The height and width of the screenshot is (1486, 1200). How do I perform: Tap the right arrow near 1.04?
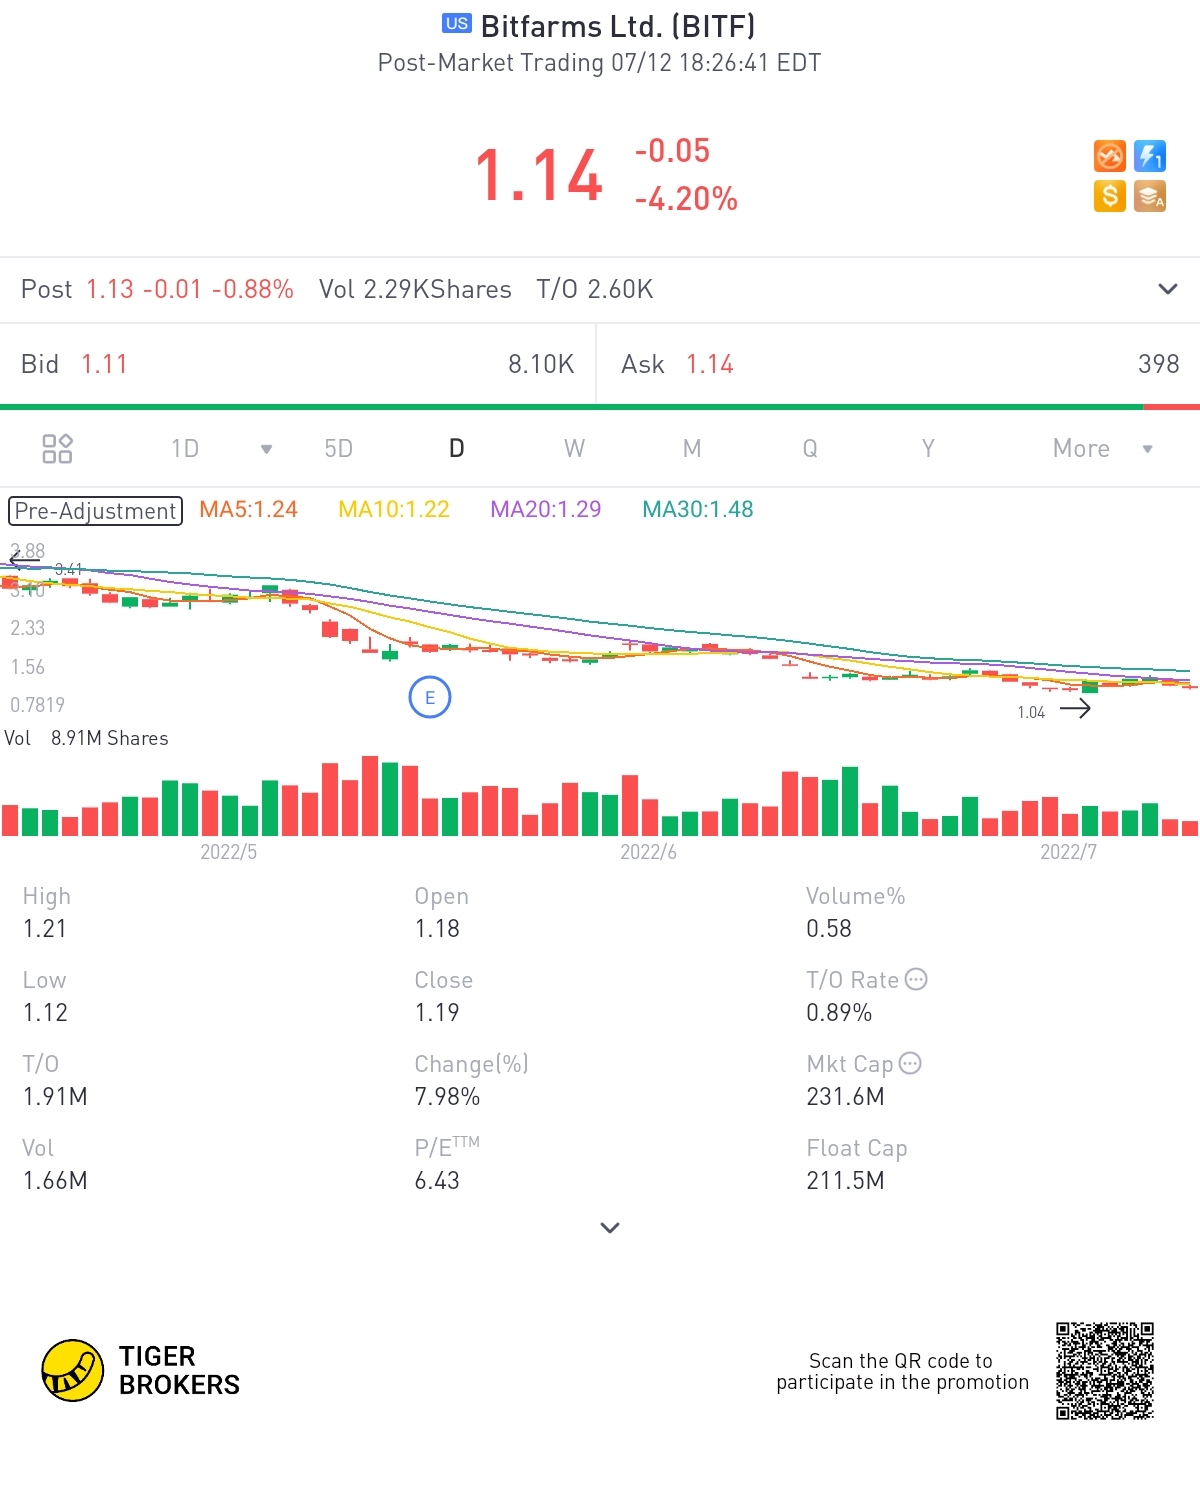(1075, 709)
